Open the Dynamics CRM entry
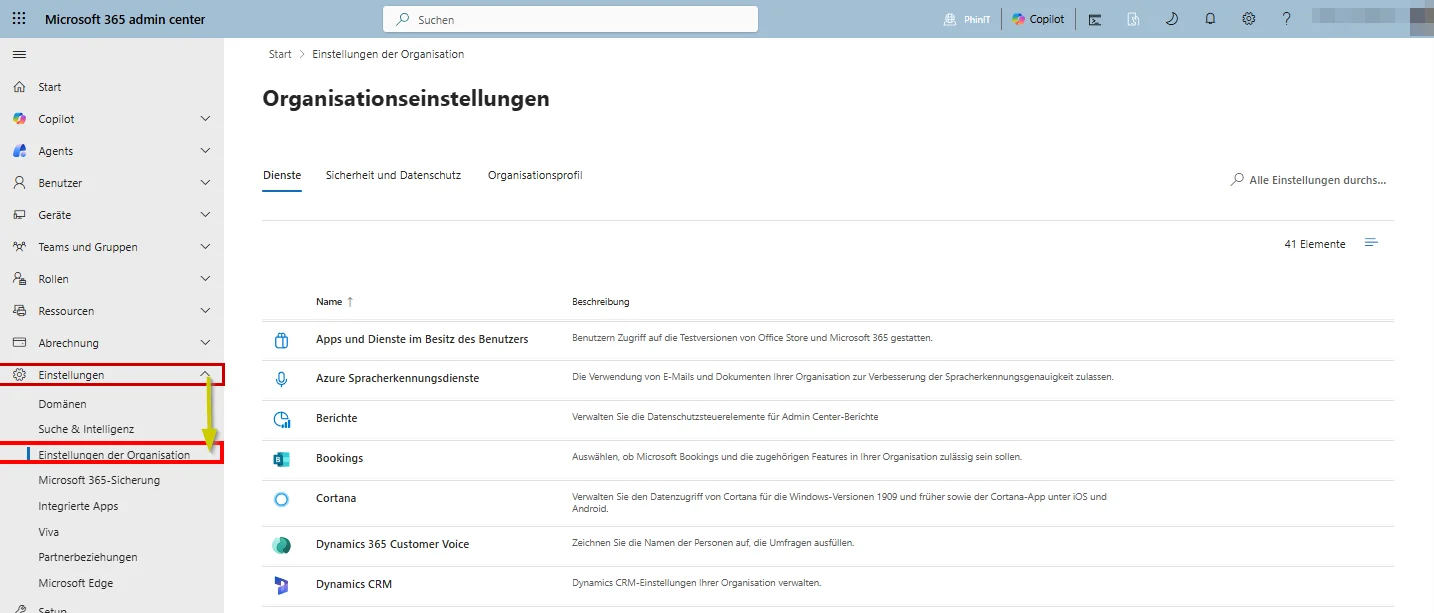This screenshot has width=1434, height=613. tap(354, 584)
